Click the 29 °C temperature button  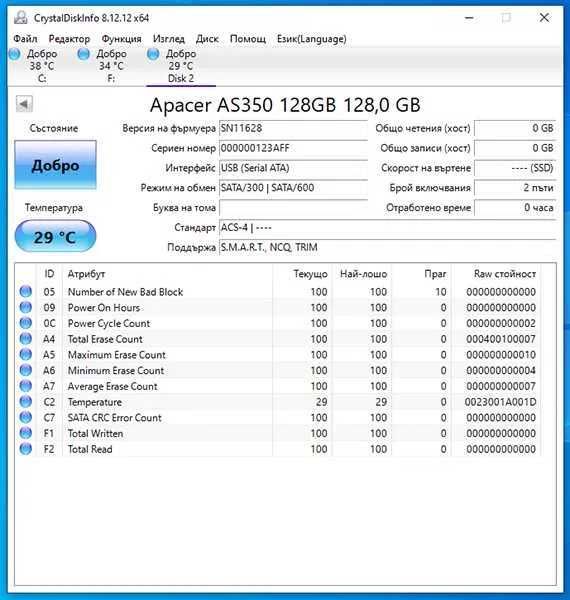55,236
